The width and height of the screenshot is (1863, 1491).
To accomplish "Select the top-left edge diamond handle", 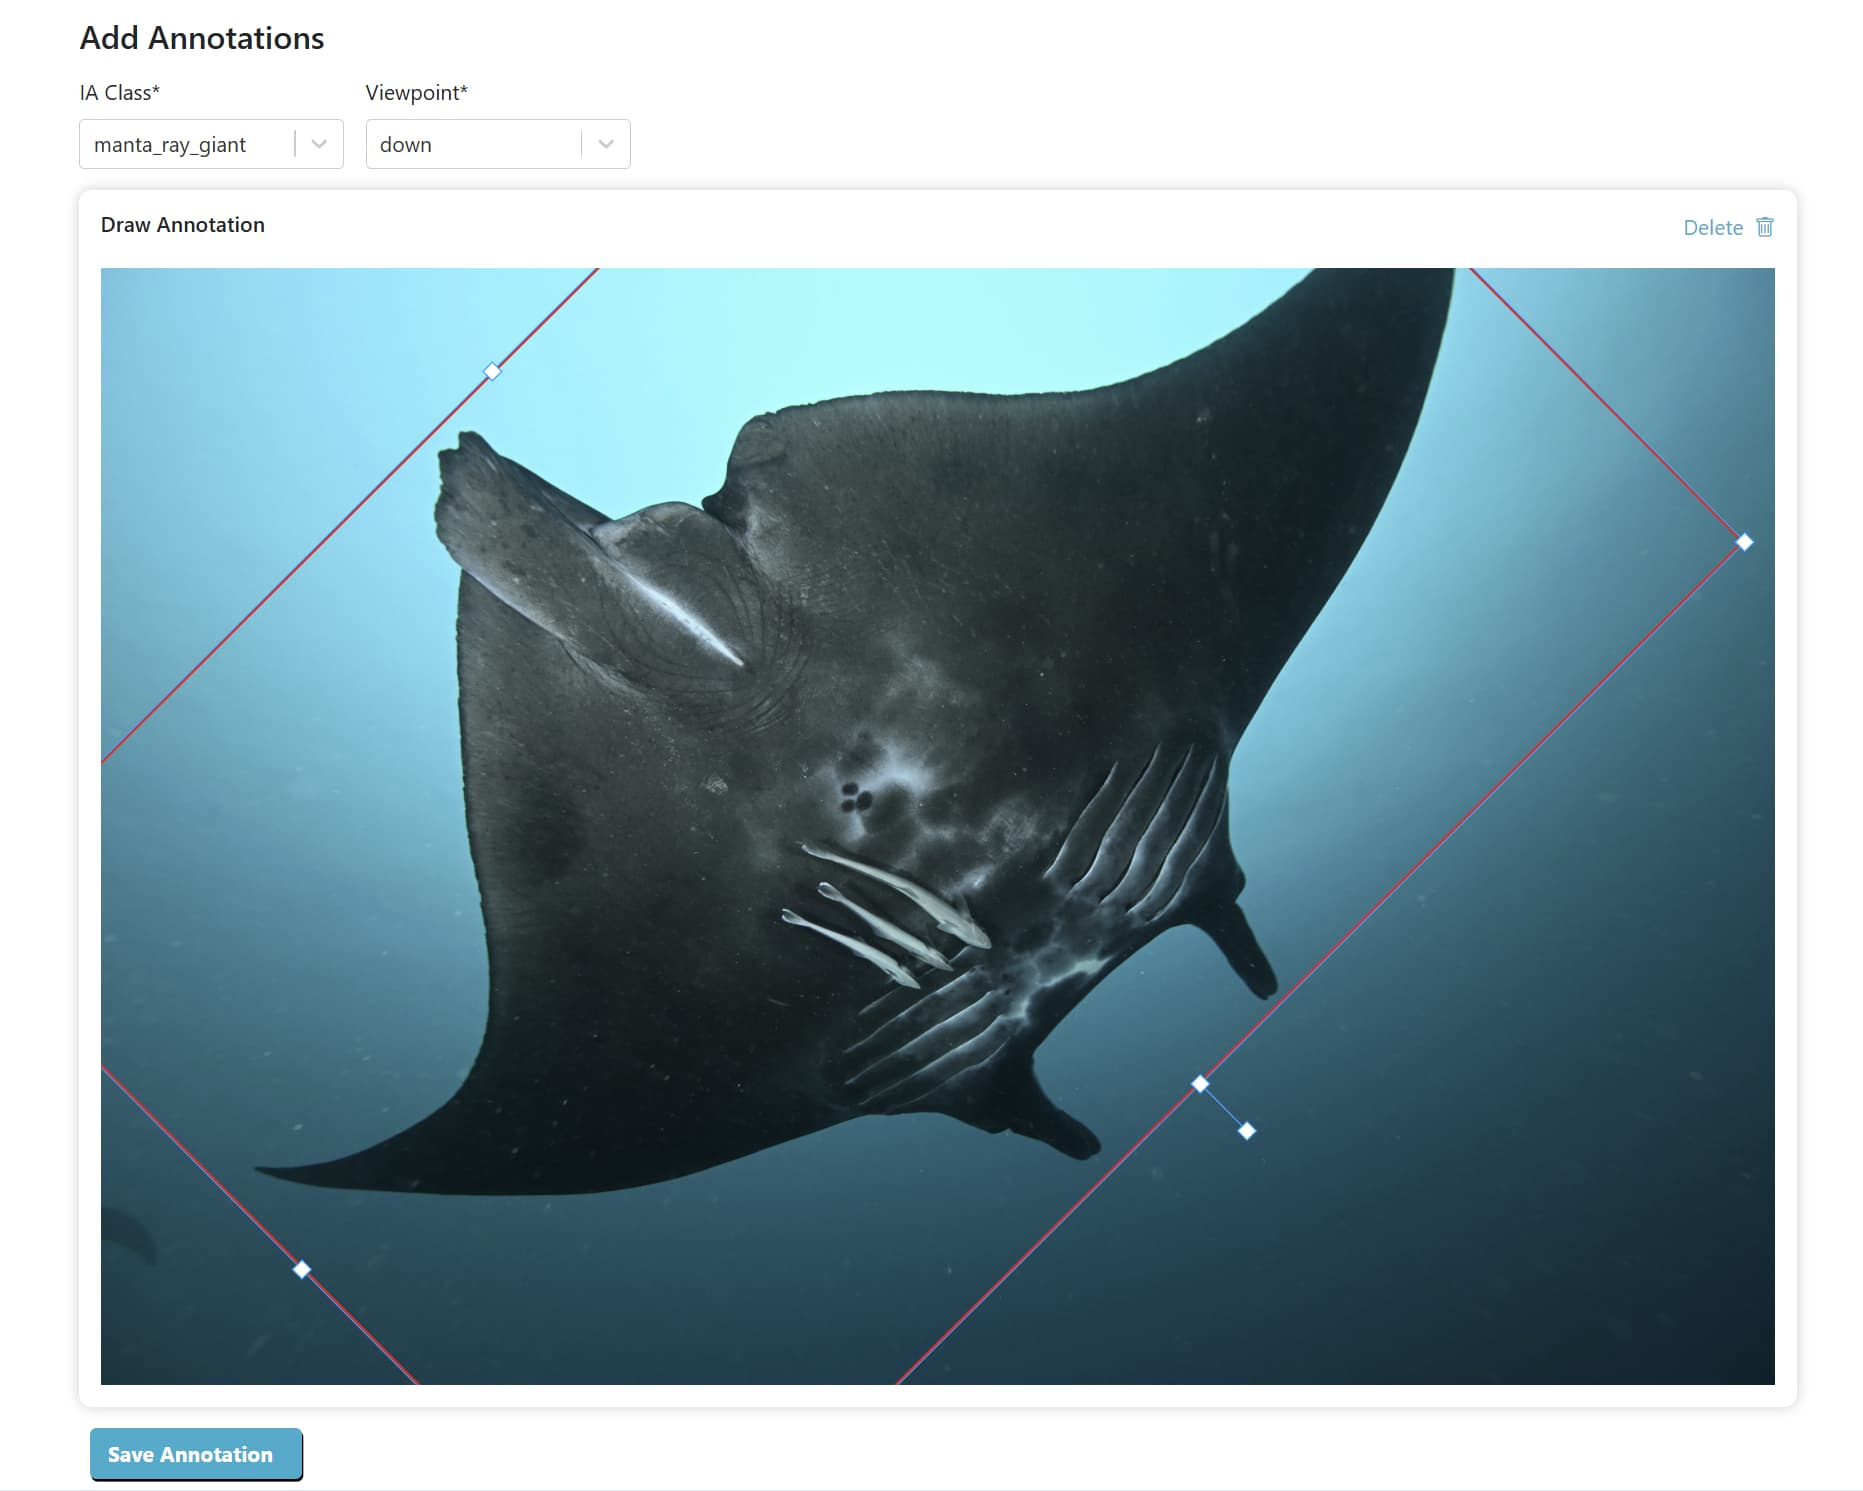I will pyautogui.click(x=492, y=372).
